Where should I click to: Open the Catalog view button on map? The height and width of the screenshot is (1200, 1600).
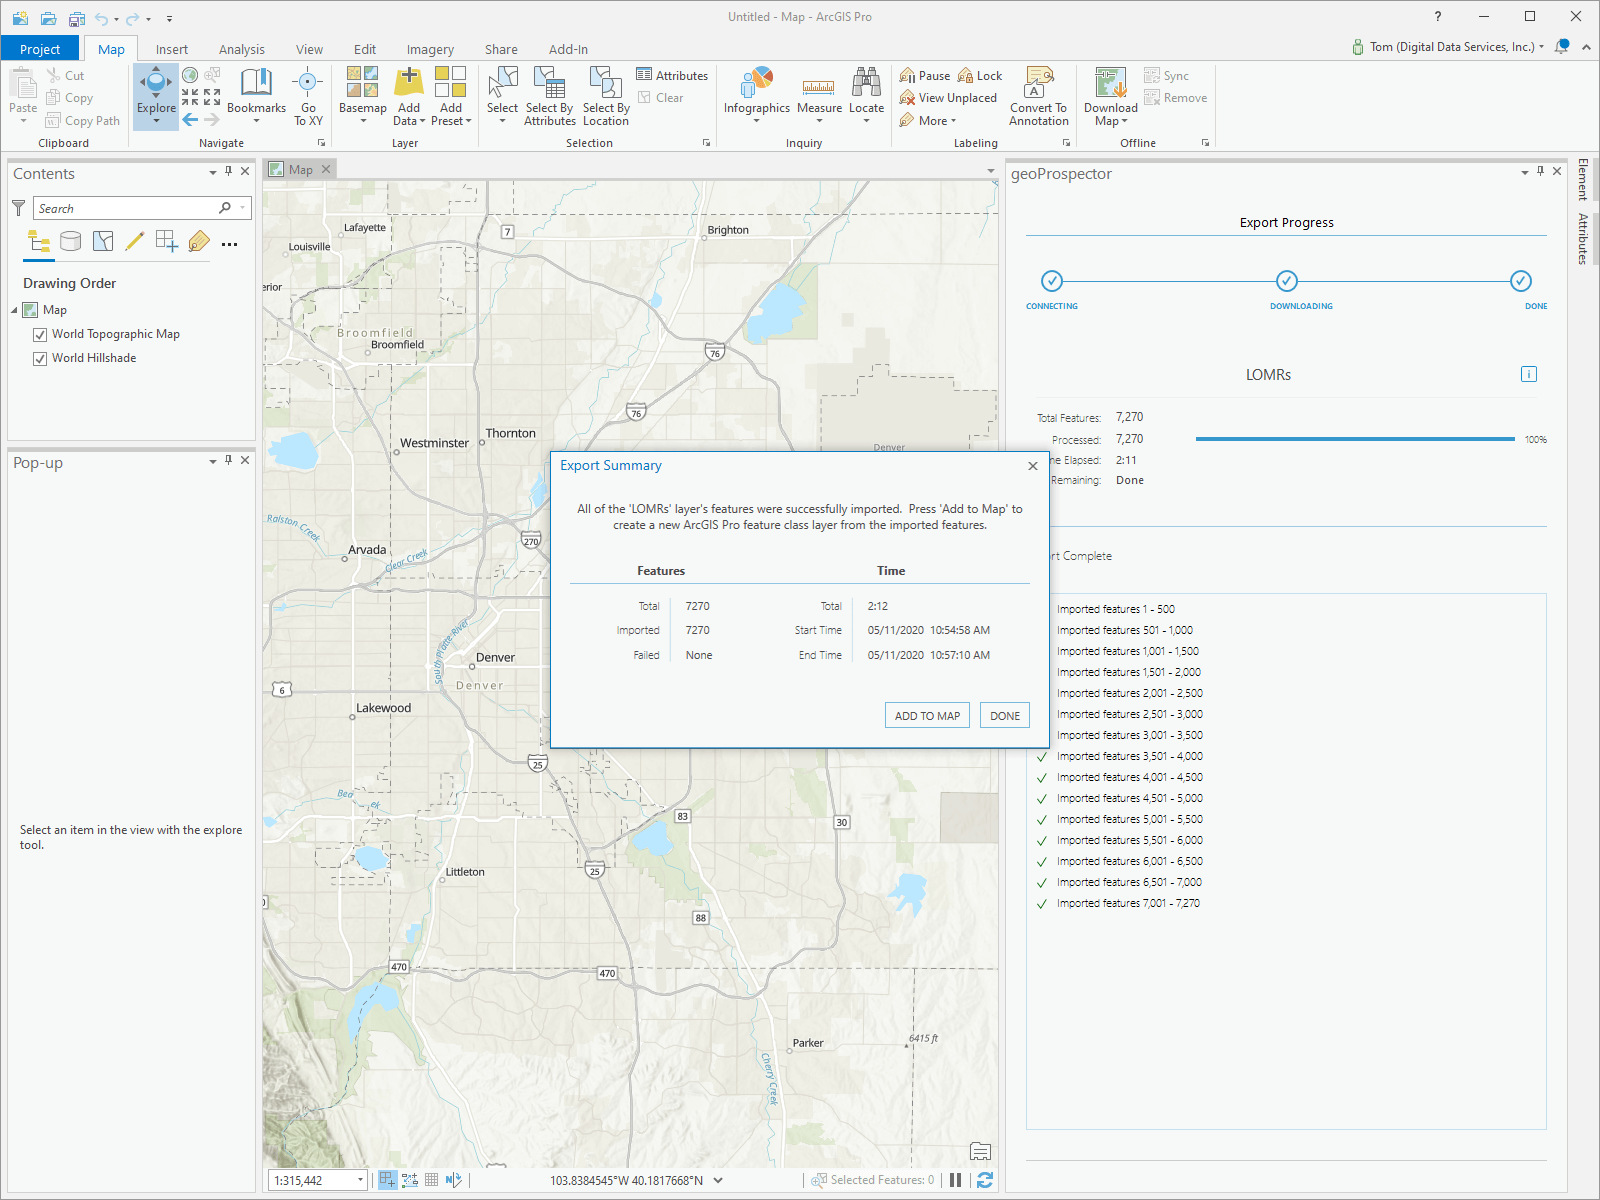click(980, 1151)
